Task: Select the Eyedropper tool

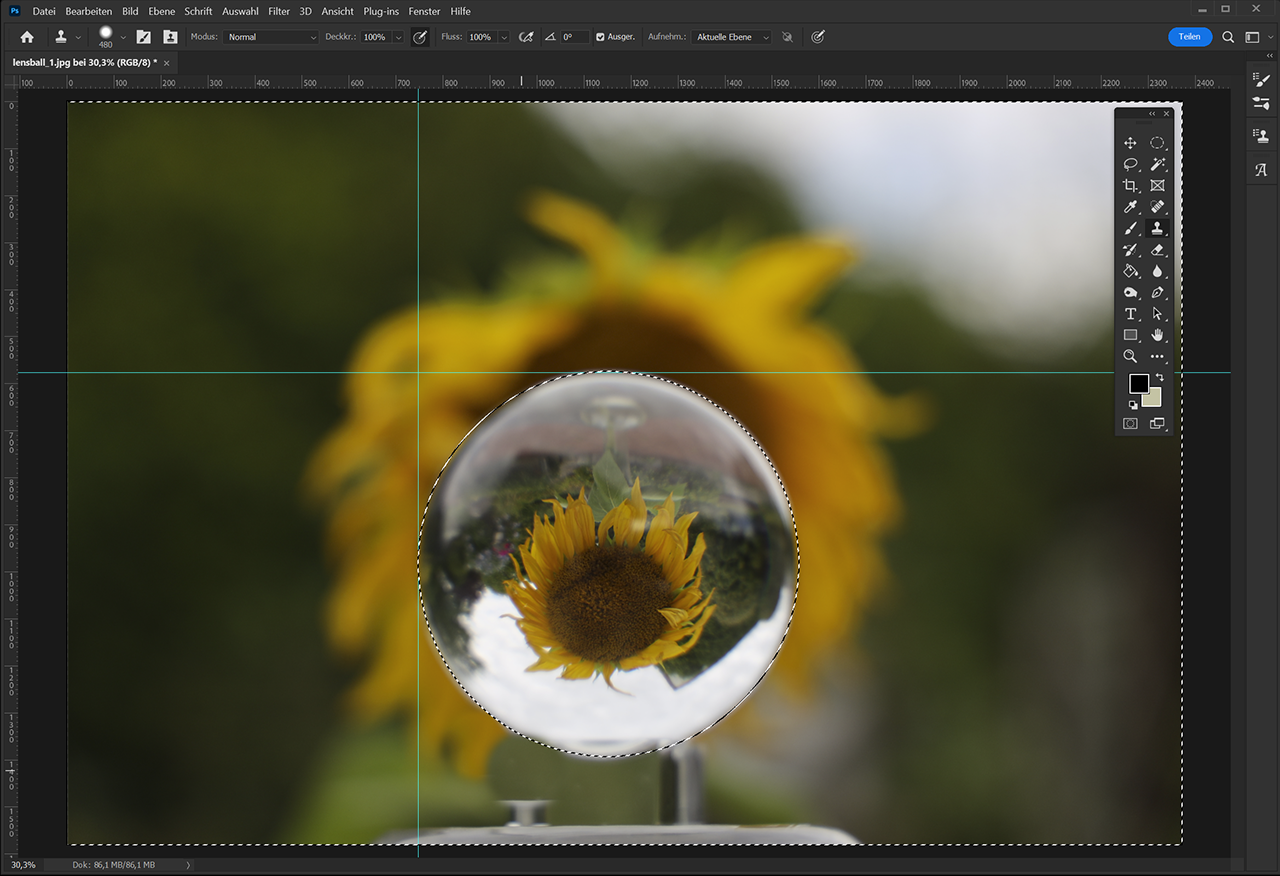Action: click(1130, 207)
